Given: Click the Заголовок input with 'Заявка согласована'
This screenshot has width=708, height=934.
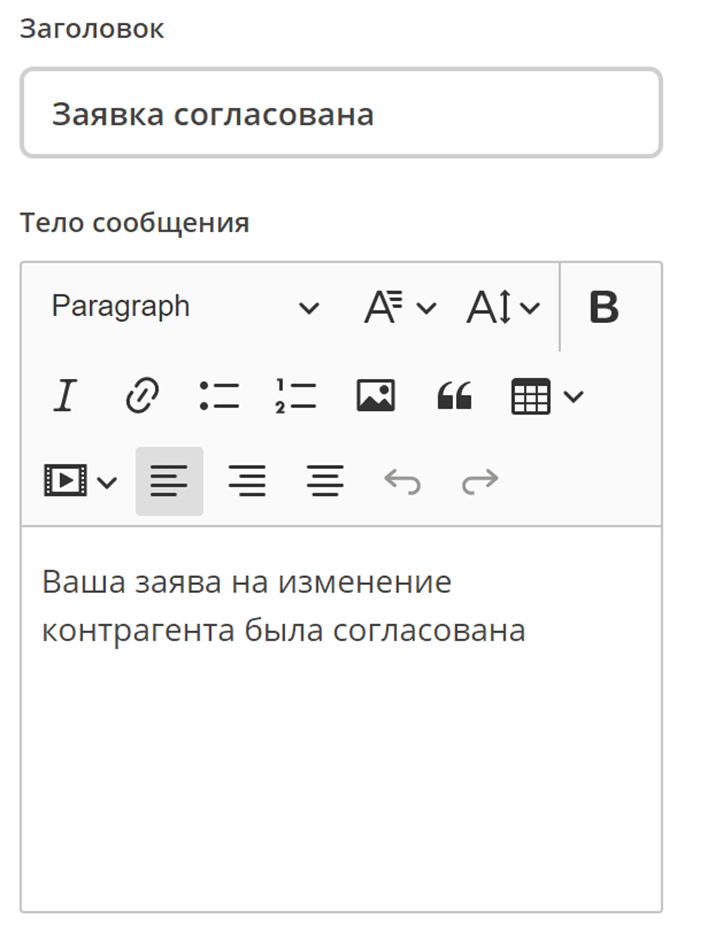Looking at the screenshot, I should (x=341, y=113).
